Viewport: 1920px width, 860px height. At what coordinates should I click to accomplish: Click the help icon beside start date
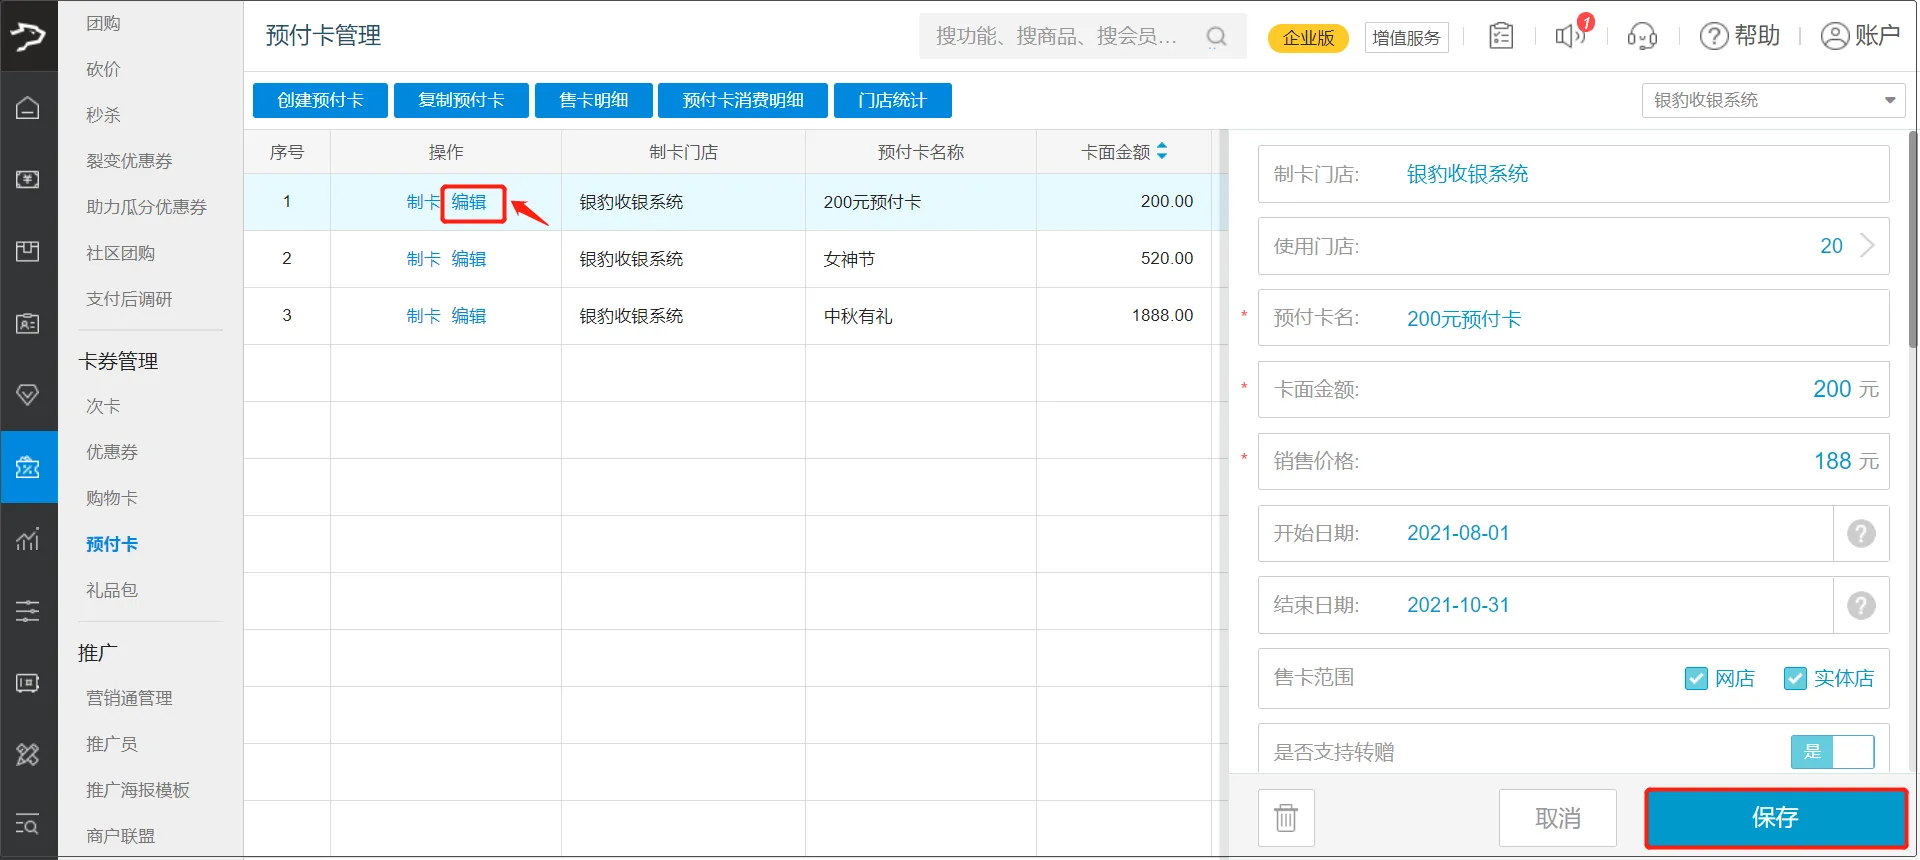click(x=1860, y=534)
